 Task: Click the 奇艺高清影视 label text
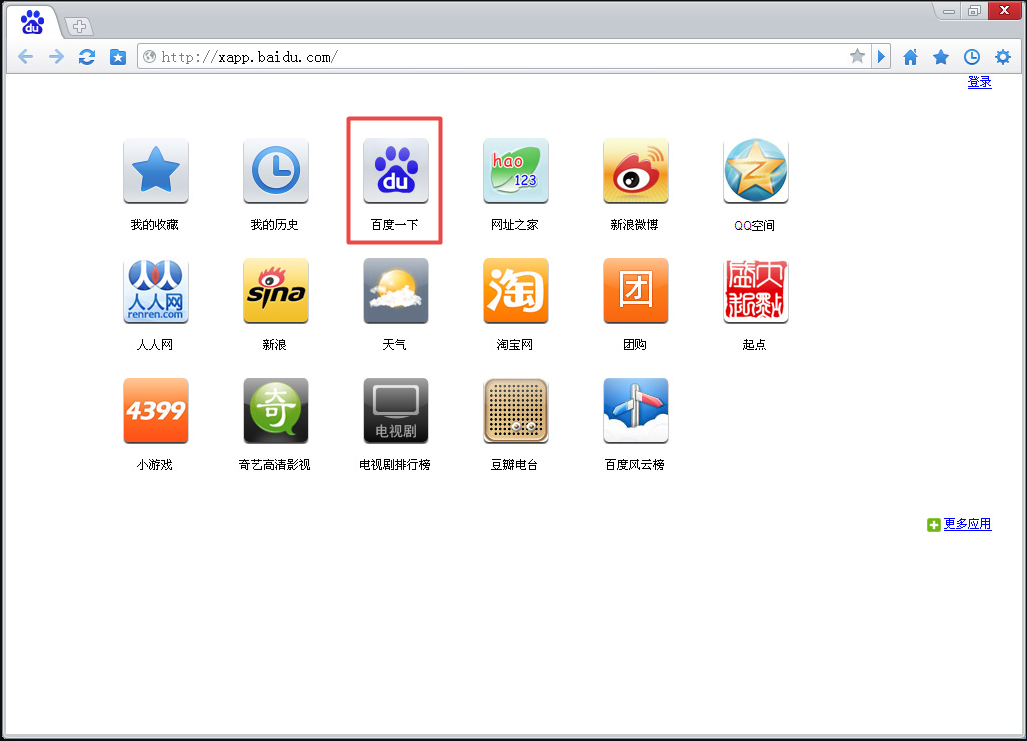coord(274,465)
